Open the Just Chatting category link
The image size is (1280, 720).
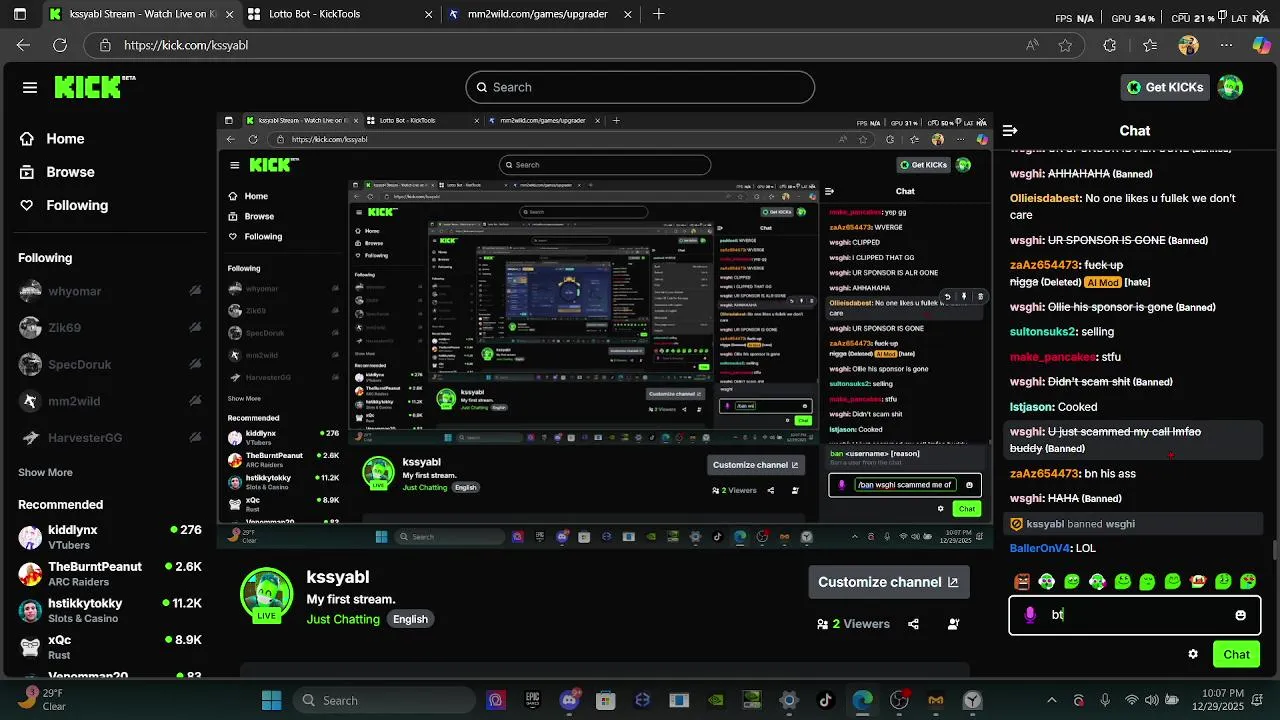point(343,619)
